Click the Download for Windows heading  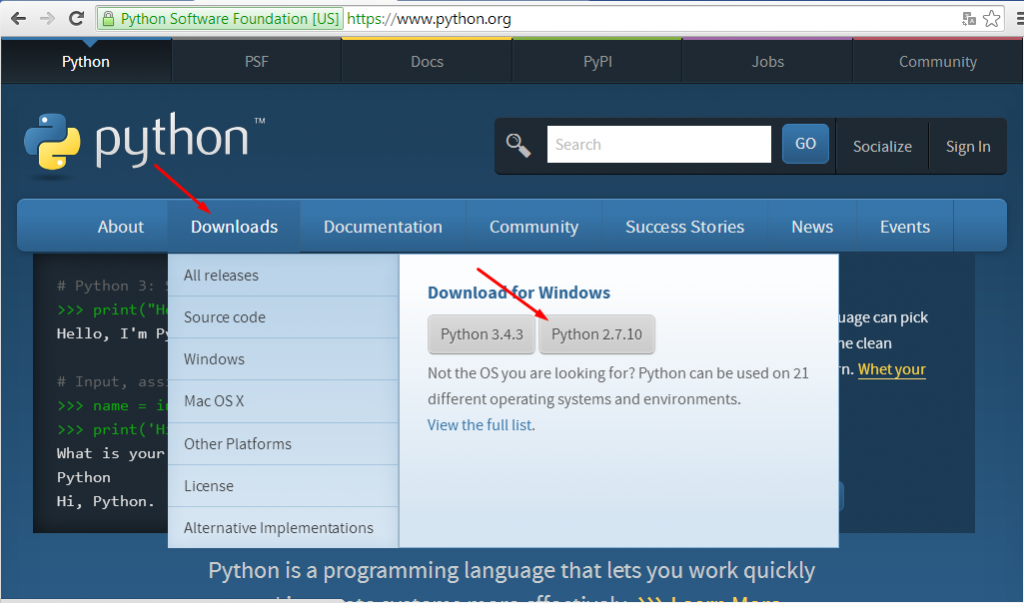point(519,293)
